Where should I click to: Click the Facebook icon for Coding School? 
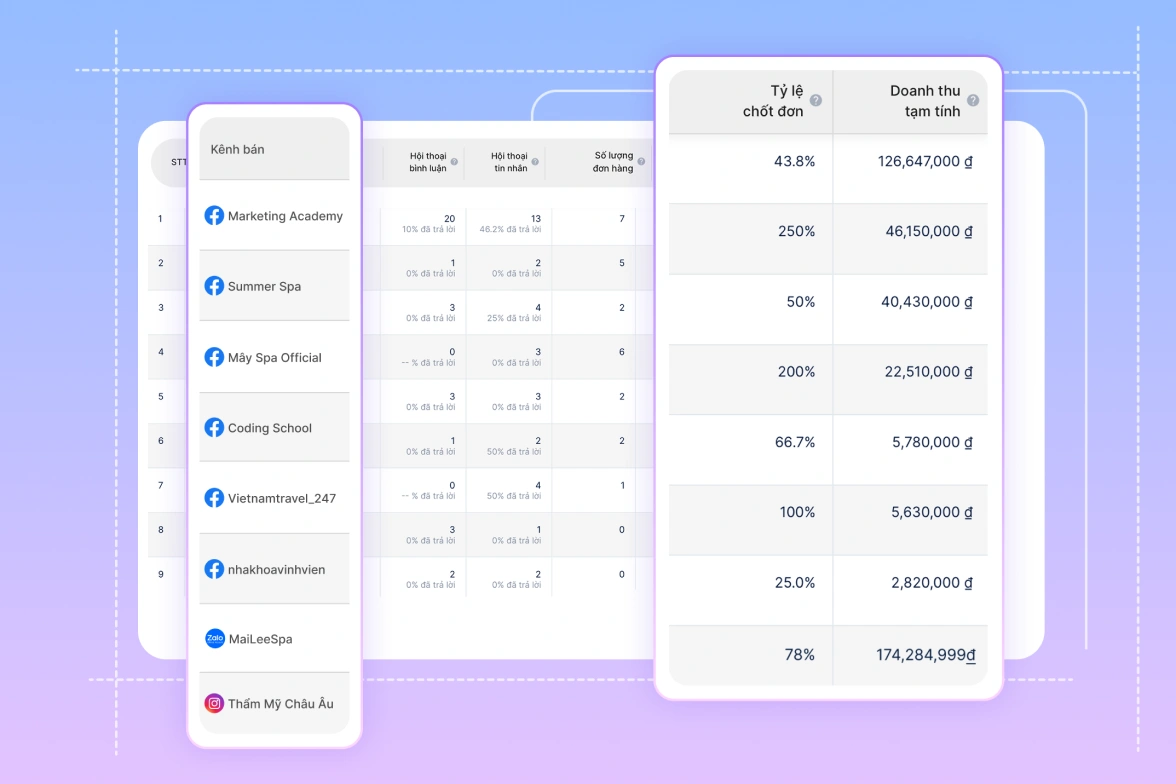(214, 428)
